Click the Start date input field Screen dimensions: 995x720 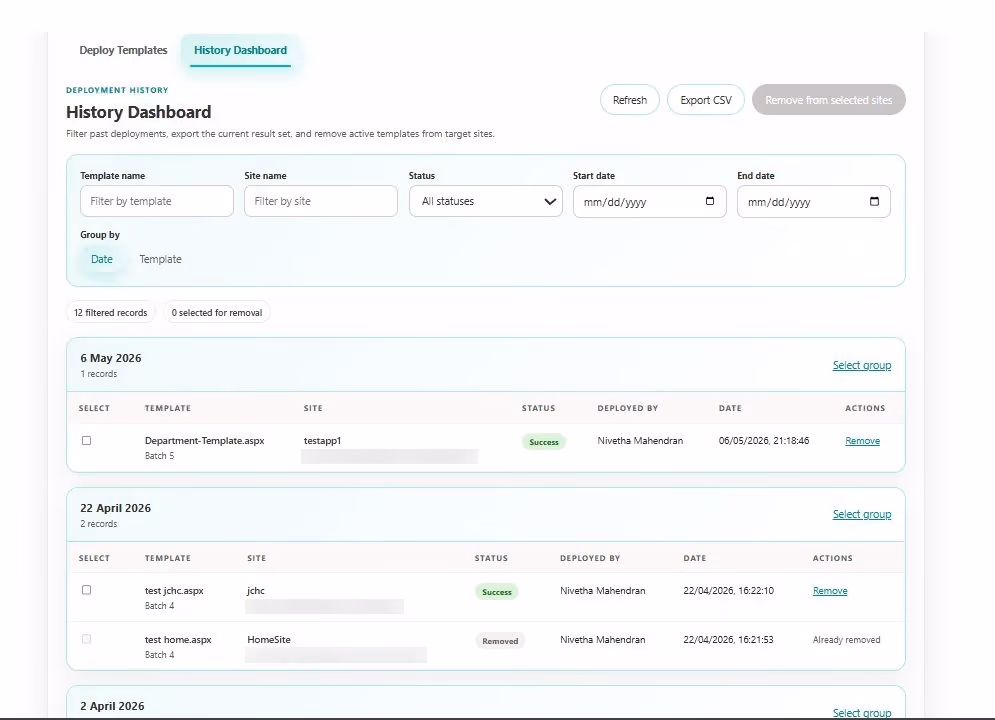point(649,202)
